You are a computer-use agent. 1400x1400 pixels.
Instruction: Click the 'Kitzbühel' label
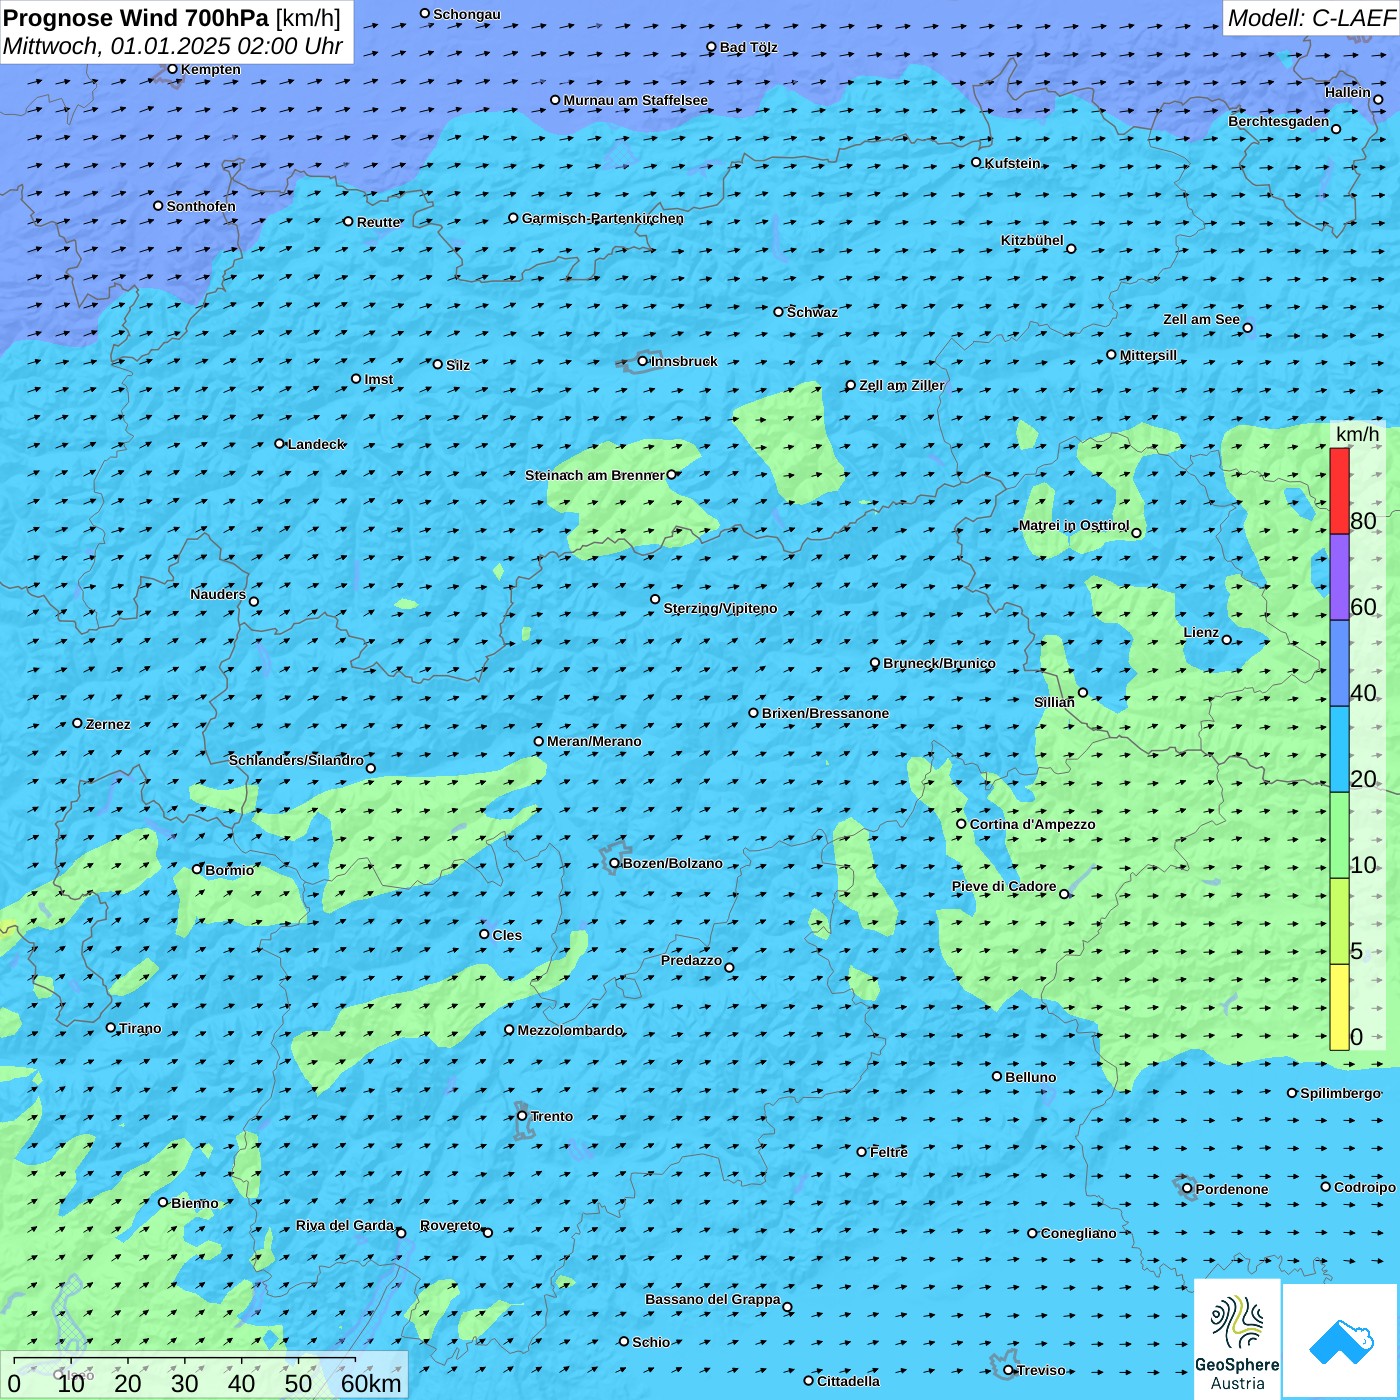coord(1032,240)
